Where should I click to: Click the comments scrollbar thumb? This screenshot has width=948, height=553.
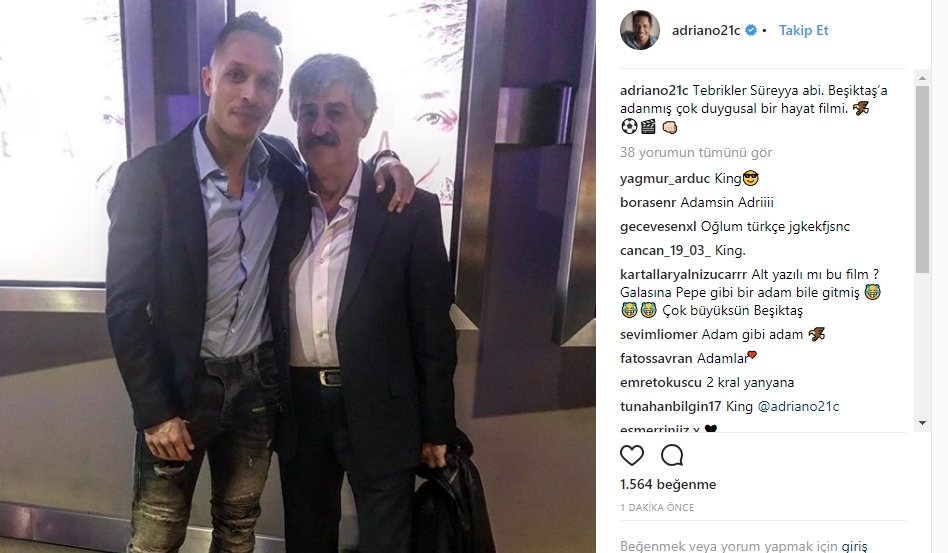(x=923, y=179)
